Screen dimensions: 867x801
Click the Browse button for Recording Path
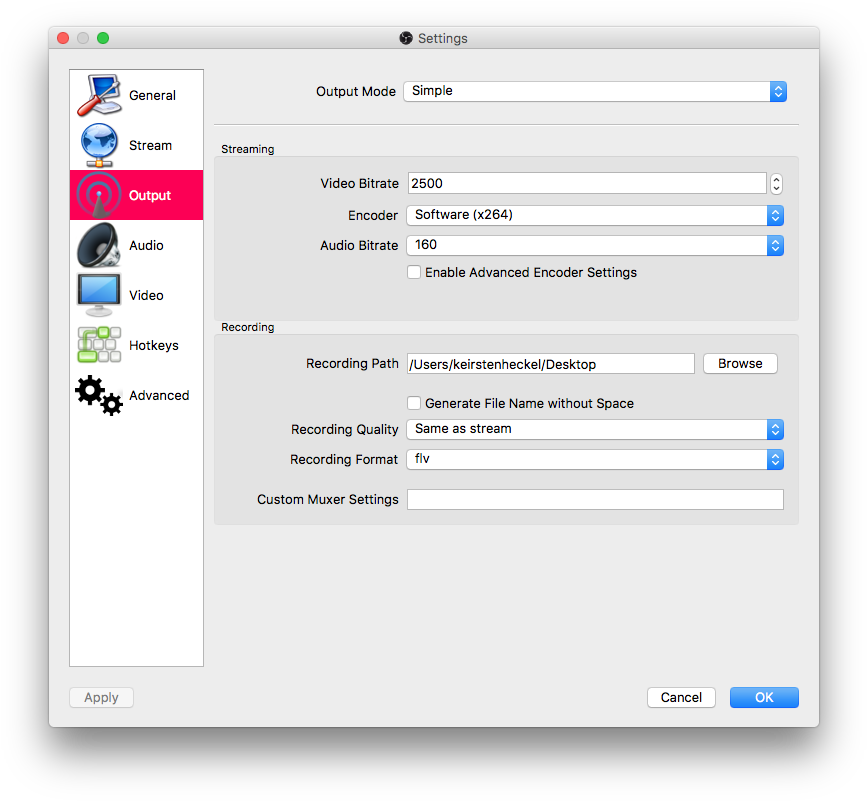[x=740, y=363]
